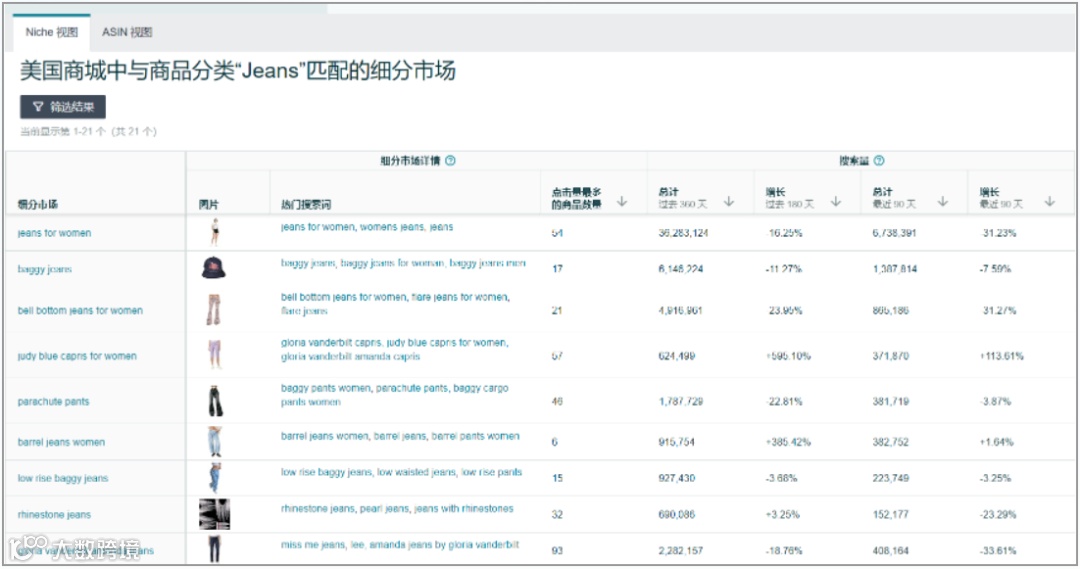Viewport: 1080px width, 569px height.
Task: Click the 图片 column header
Action: click(209, 205)
